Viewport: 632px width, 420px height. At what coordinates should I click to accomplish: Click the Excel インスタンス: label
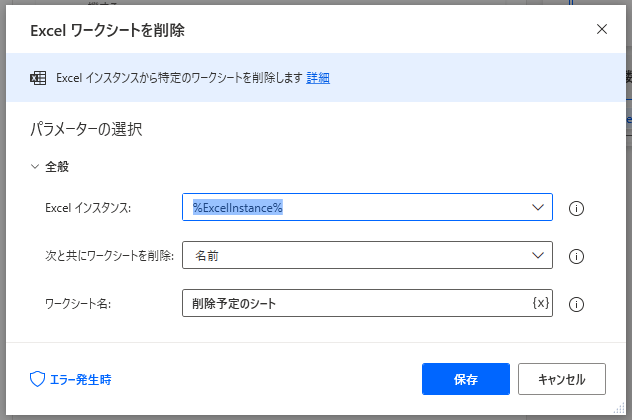click(x=88, y=208)
